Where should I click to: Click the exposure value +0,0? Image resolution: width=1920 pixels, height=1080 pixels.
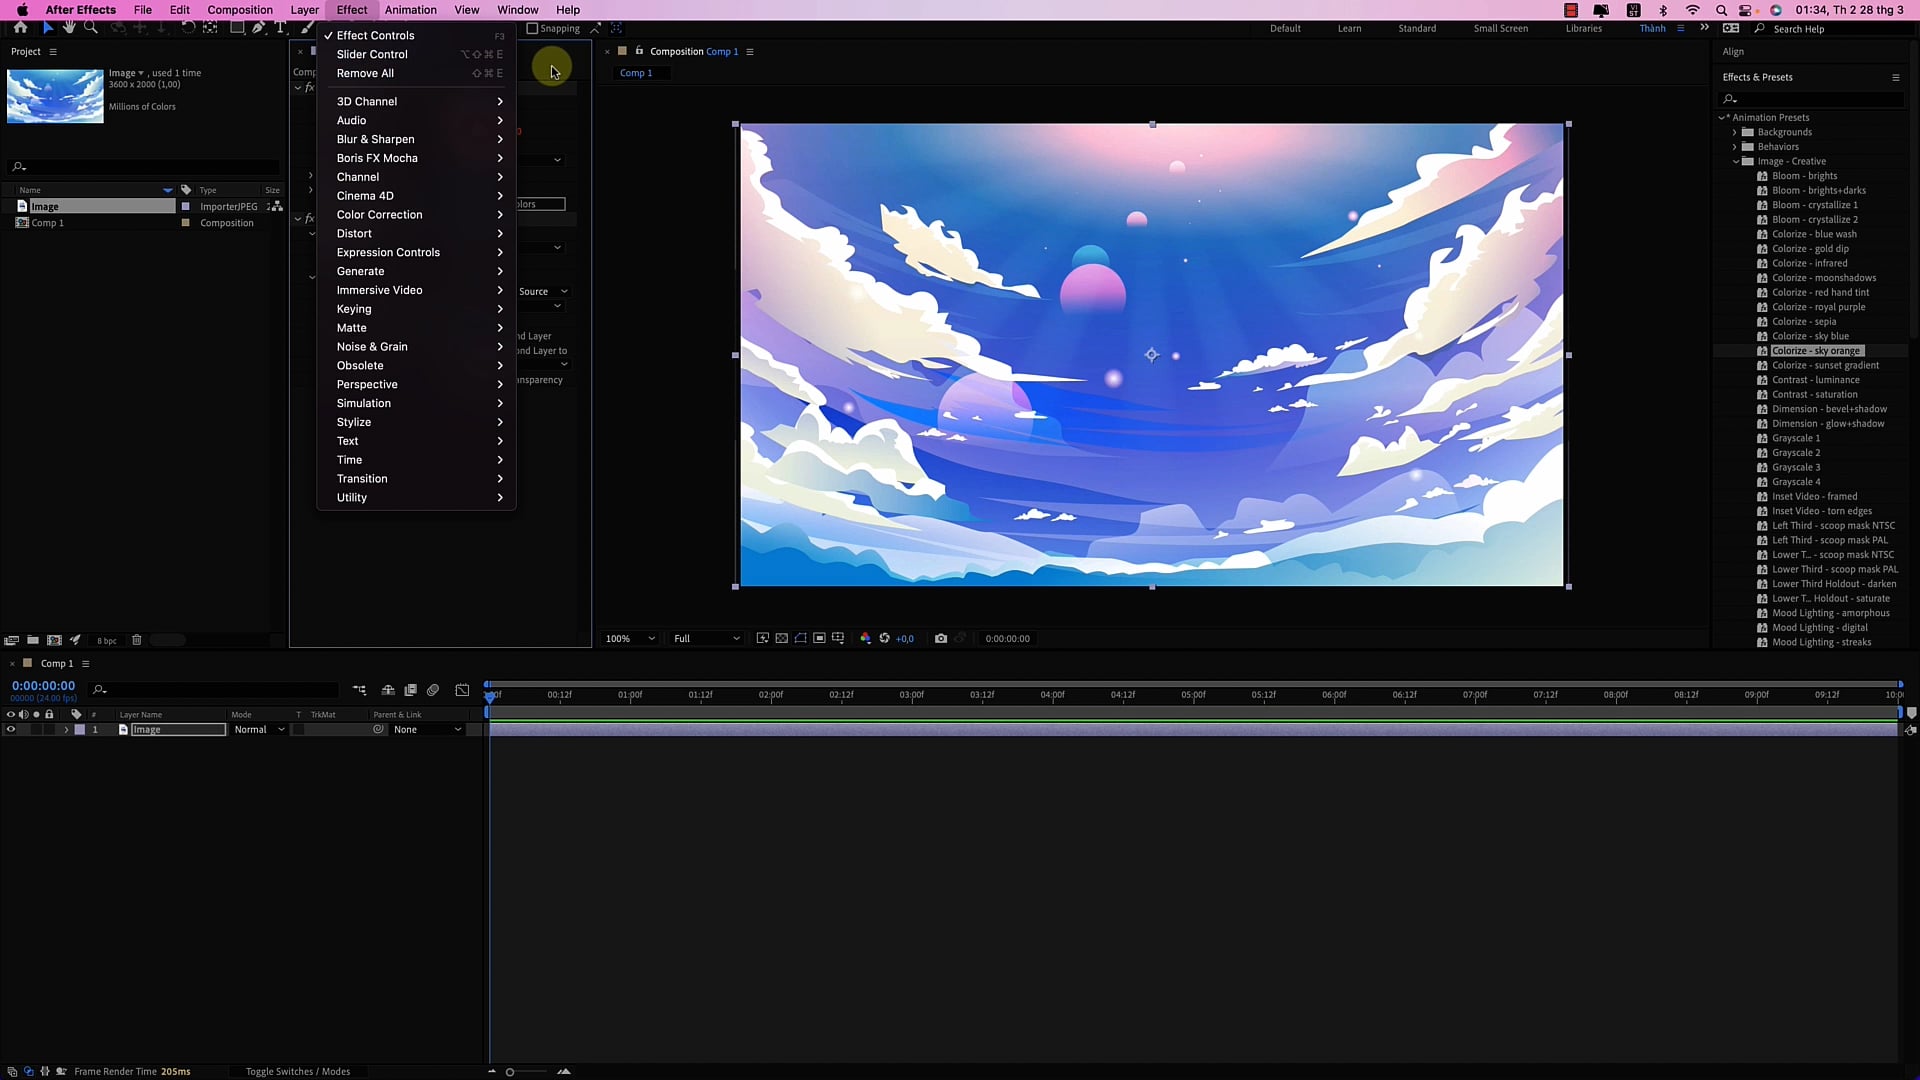coord(904,639)
